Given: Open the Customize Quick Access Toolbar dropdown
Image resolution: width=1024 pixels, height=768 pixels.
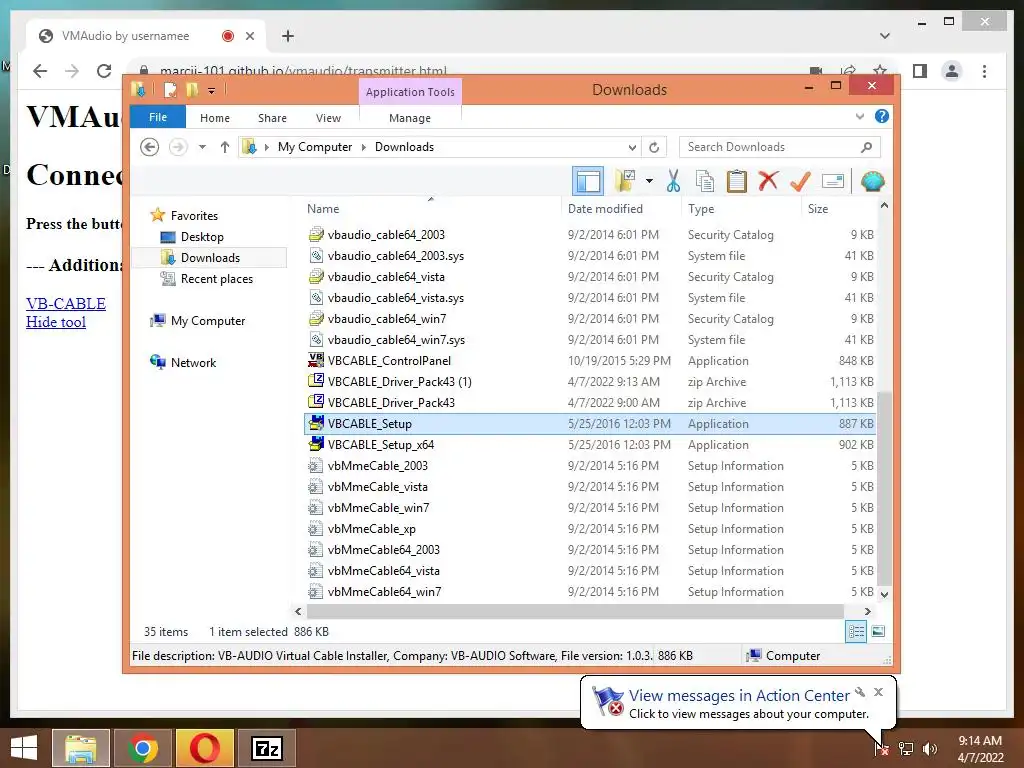Looking at the screenshot, I should pos(212,91).
